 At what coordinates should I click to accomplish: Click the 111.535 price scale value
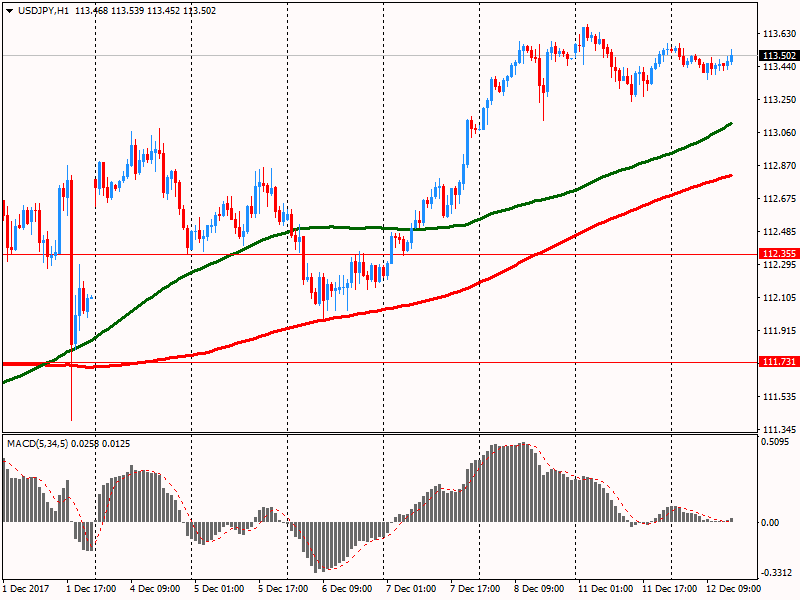pos(779,396)
